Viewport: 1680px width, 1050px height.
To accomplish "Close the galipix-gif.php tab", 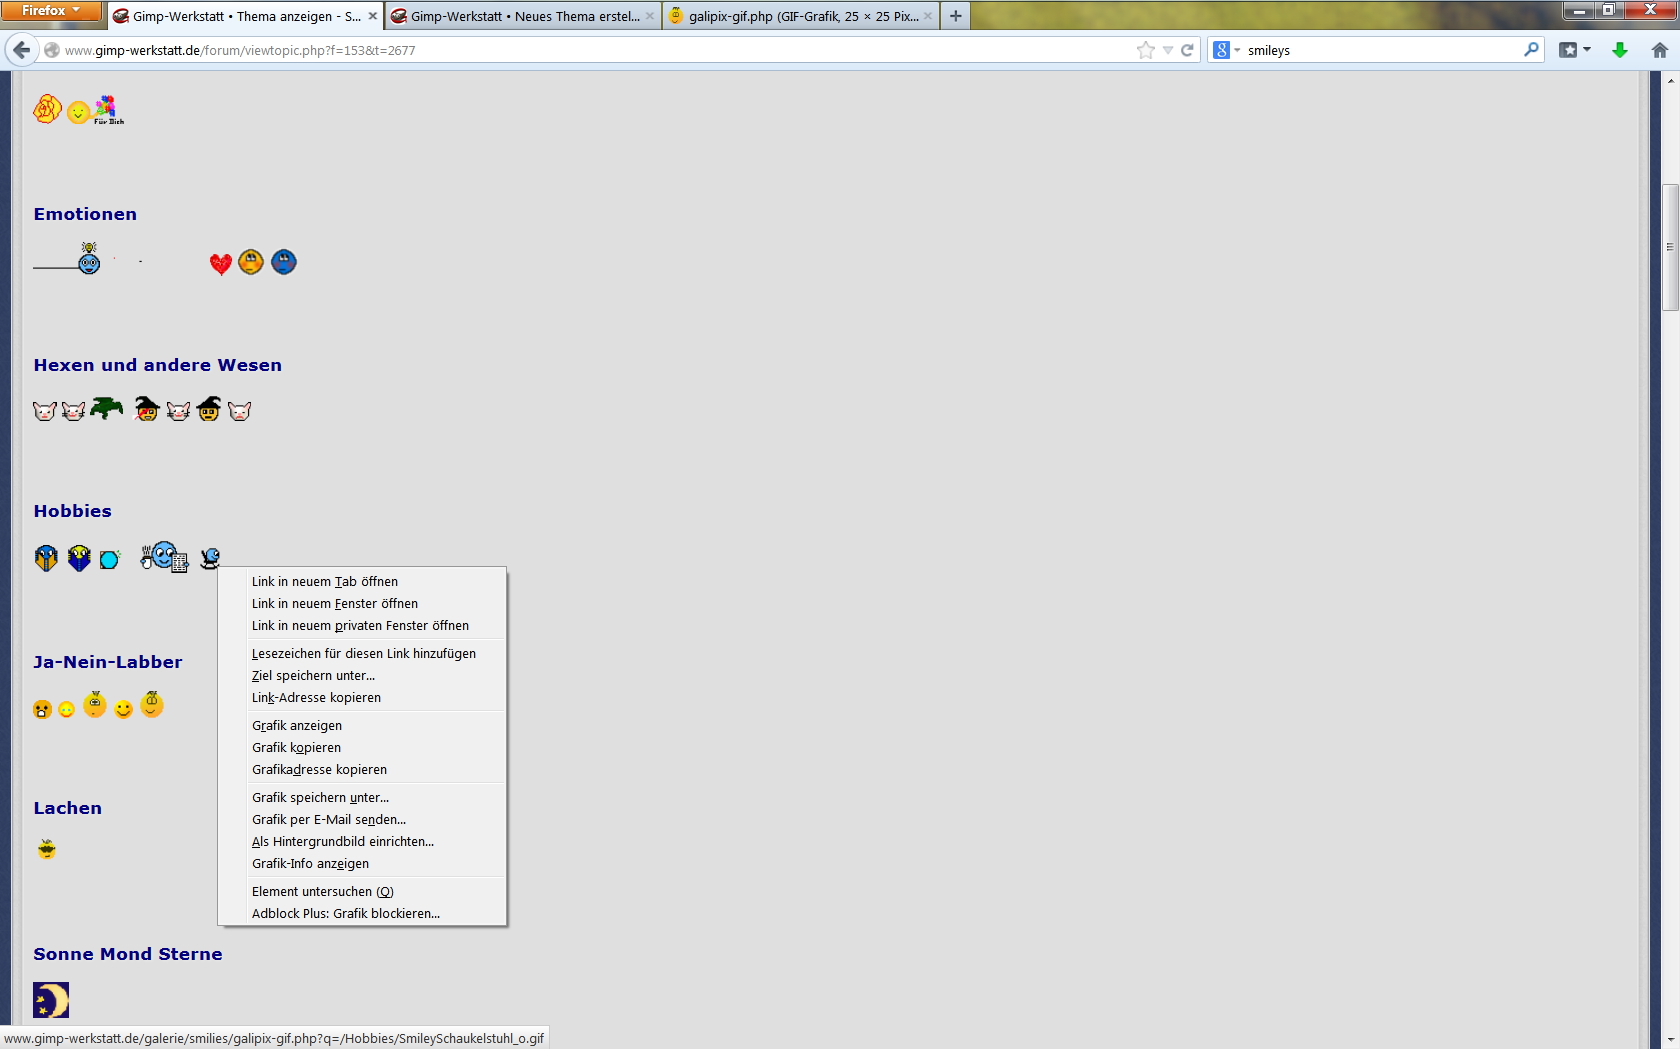I will tap(928, 16).
